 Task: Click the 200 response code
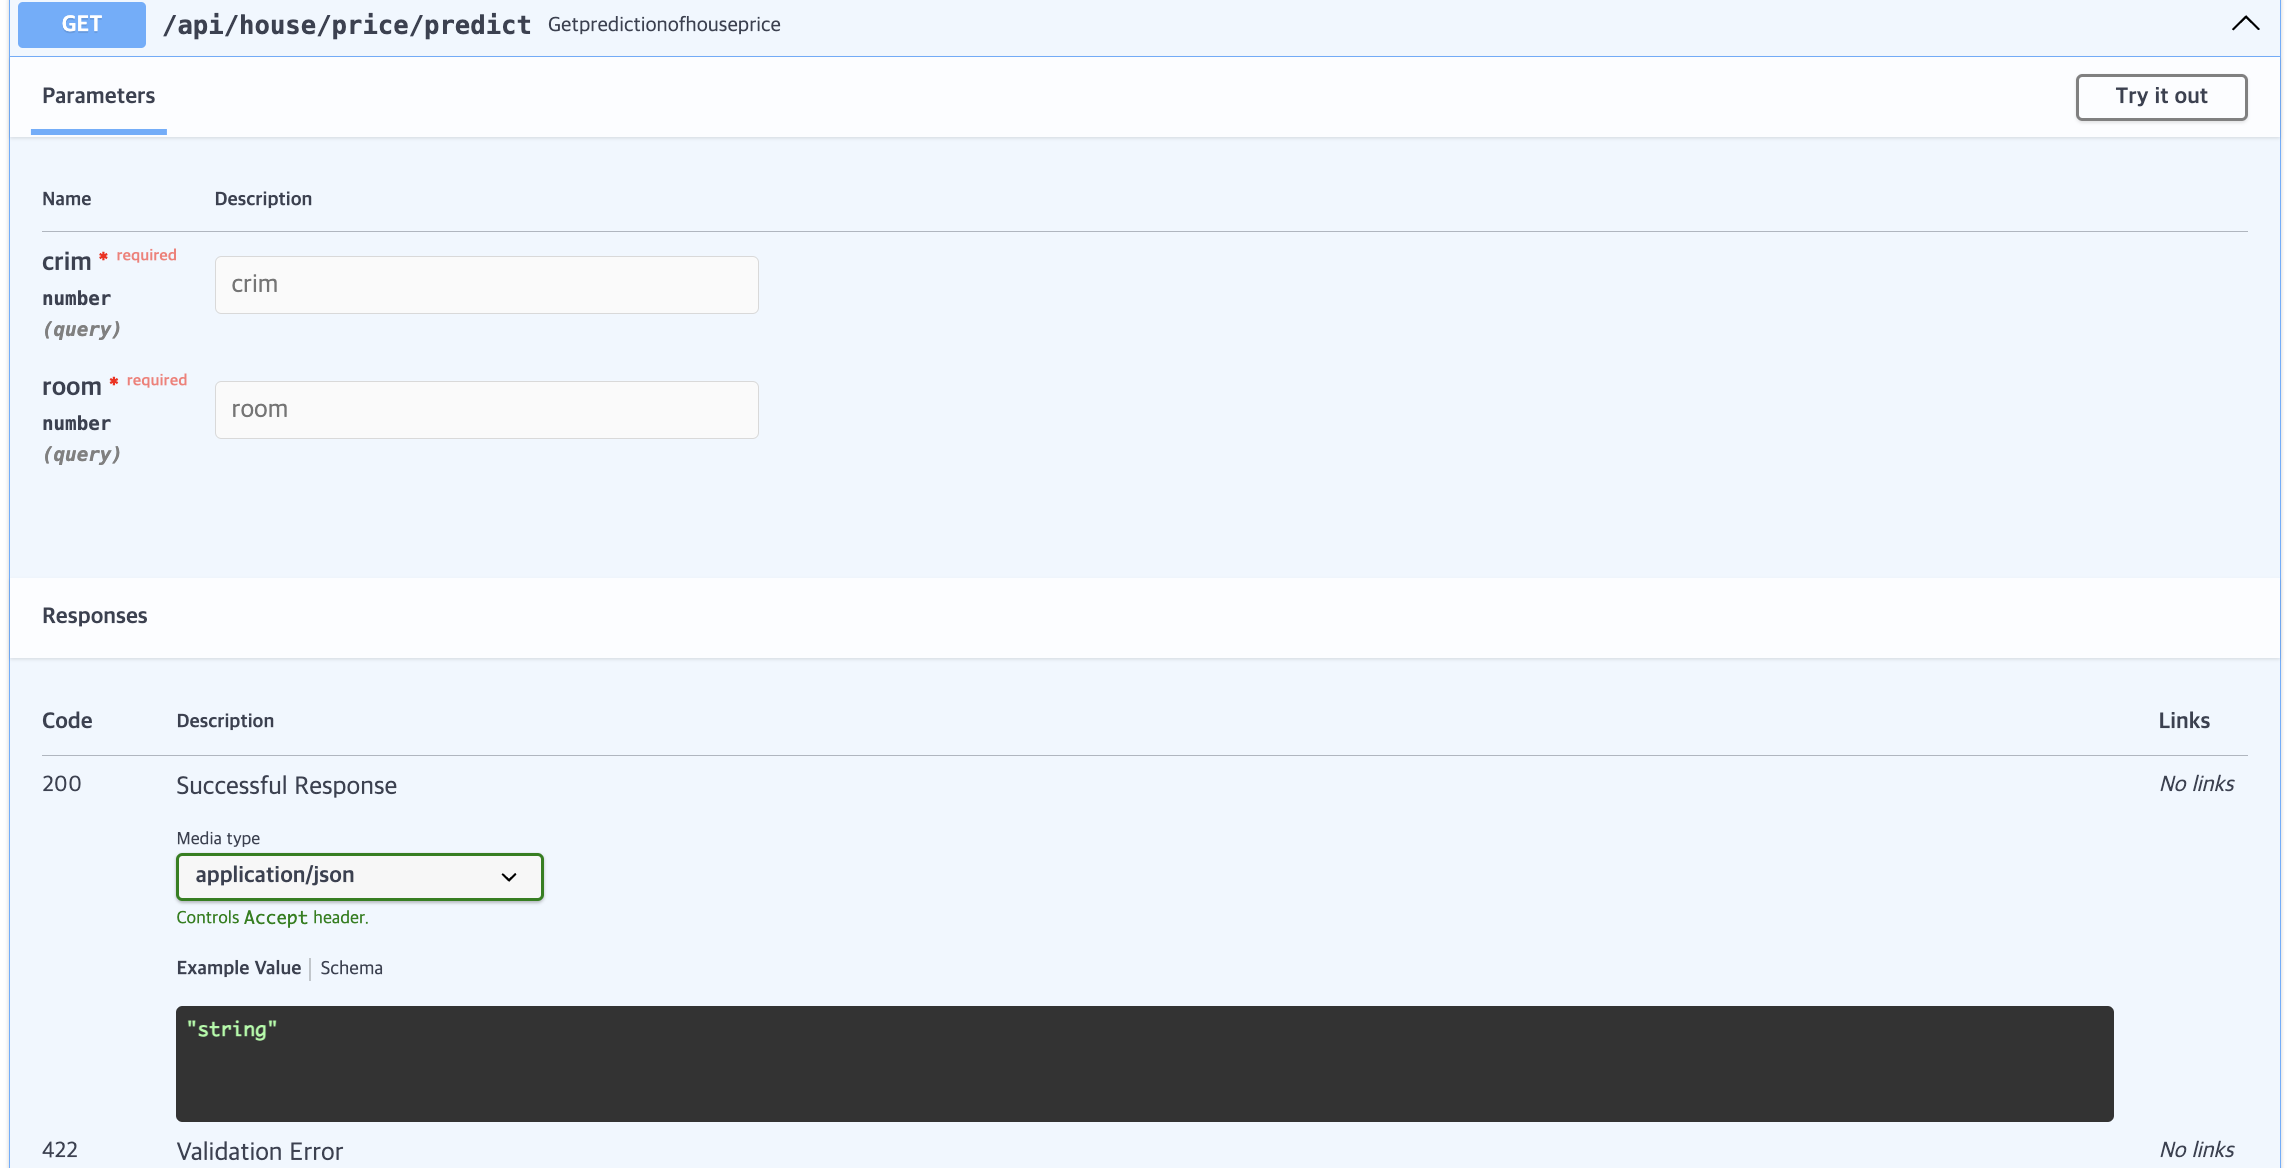point(62,784)
